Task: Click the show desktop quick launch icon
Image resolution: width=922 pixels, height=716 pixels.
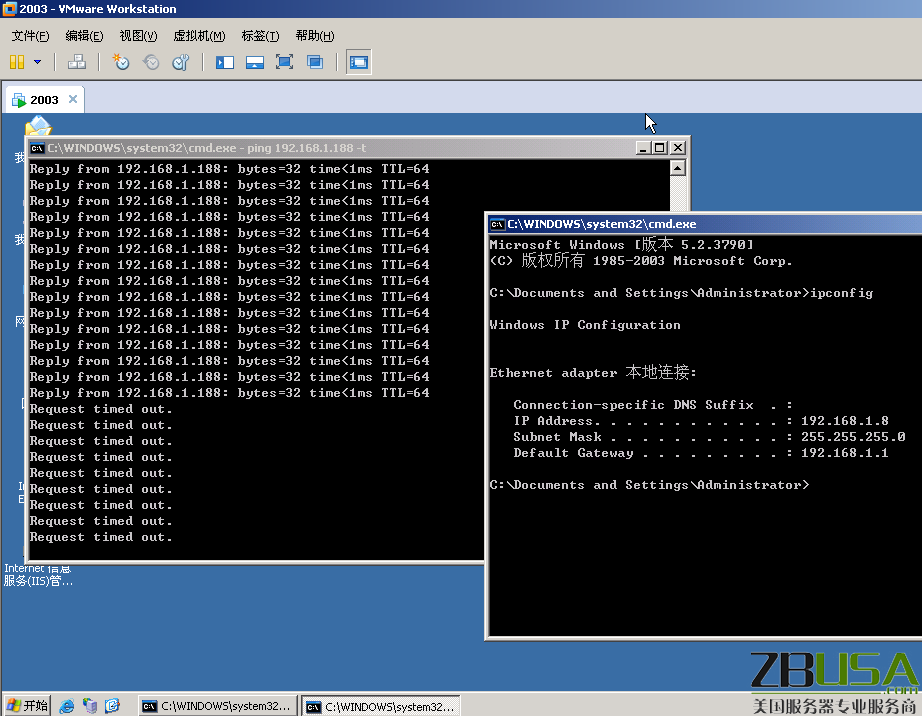Action: (112, 705)
